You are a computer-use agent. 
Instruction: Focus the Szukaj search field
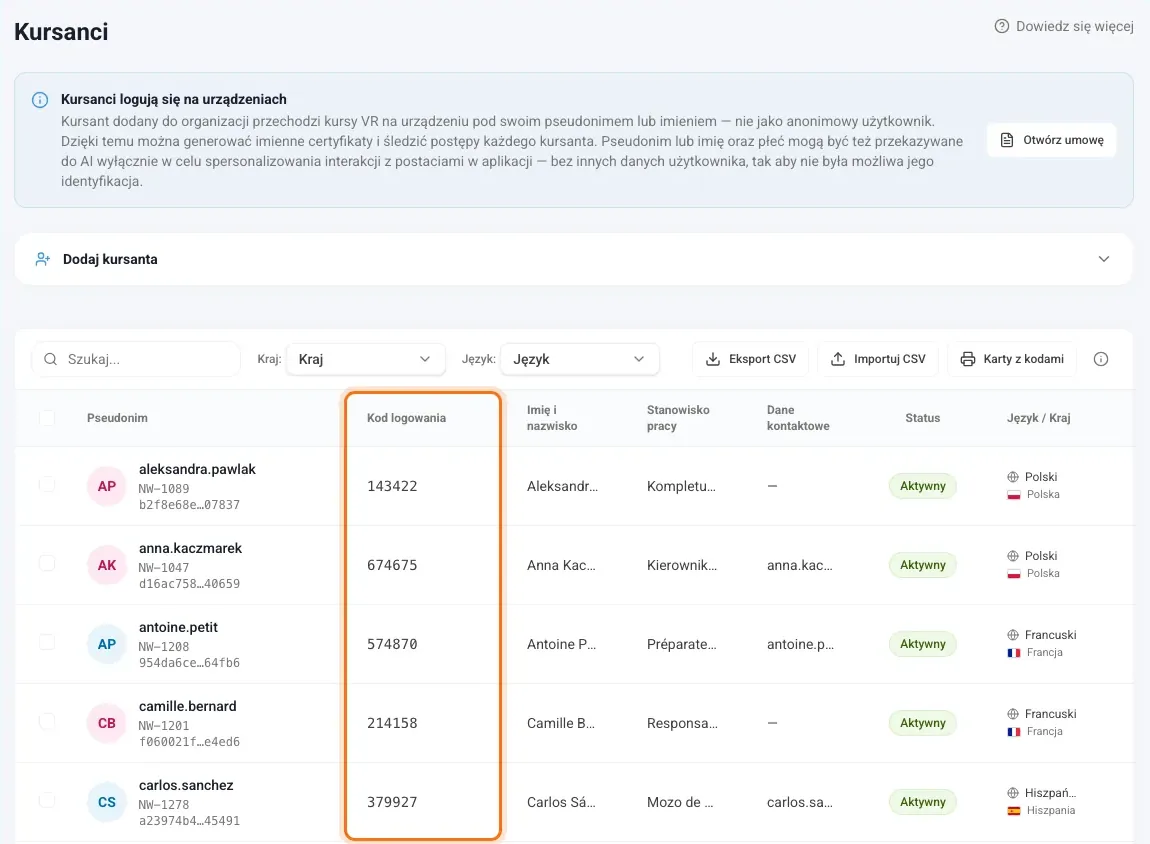136,359
